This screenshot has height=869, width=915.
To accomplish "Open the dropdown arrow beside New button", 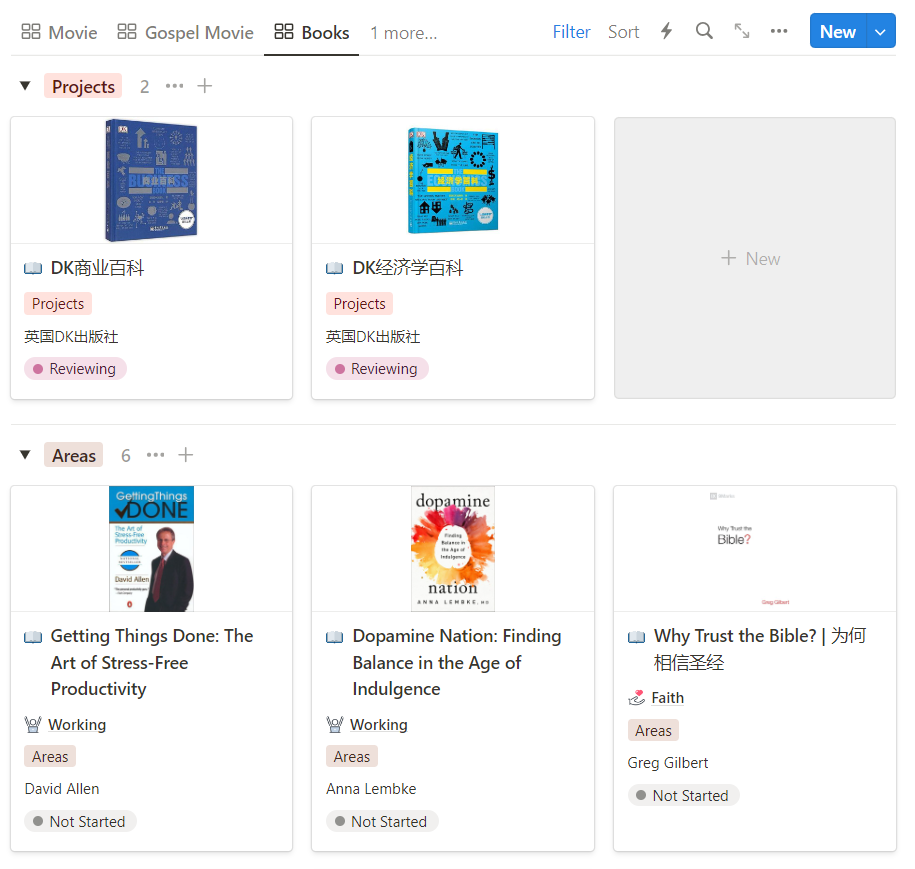I will (x=881, y=31).
